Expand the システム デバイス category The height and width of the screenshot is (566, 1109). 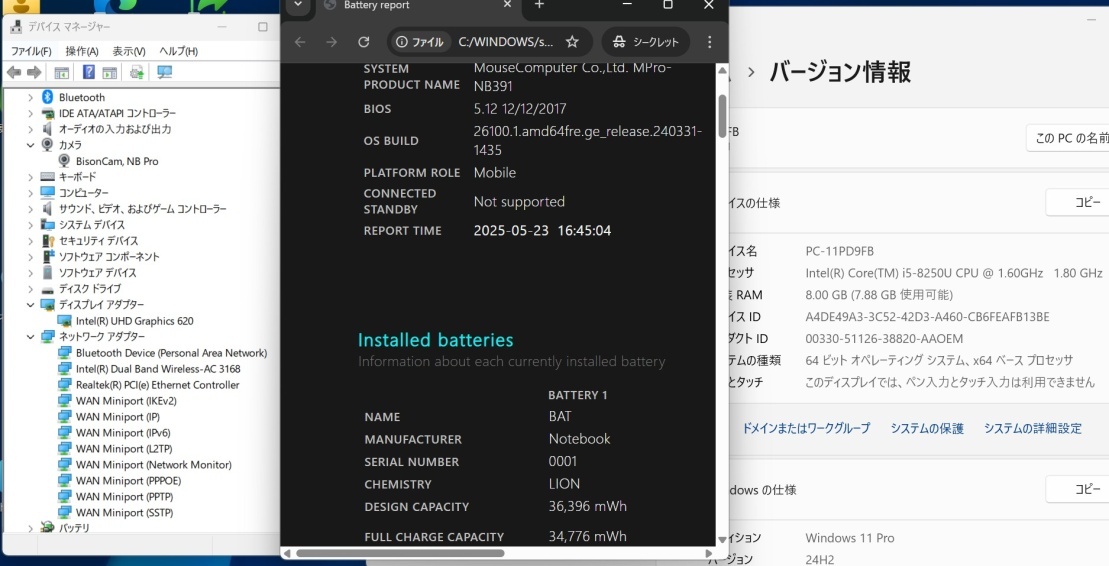click(30, 224)
